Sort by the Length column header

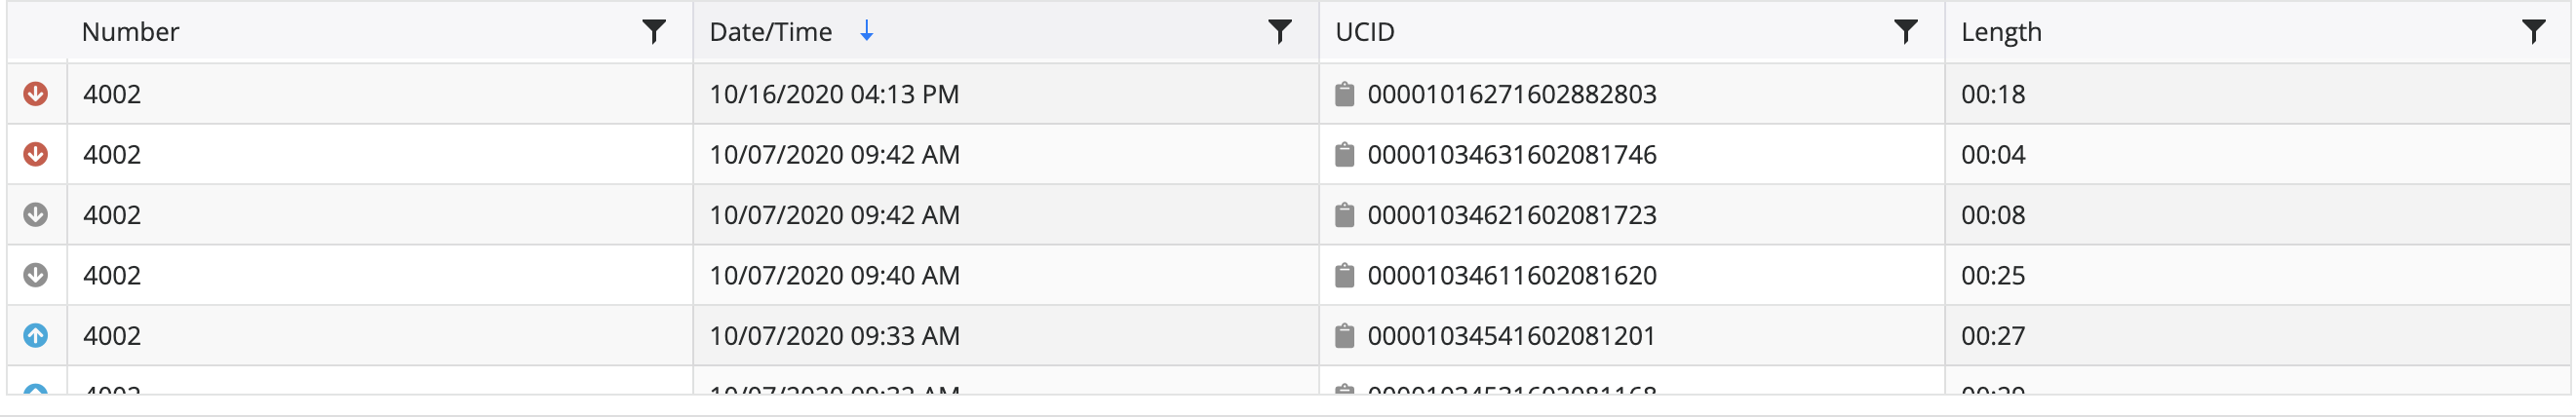point(2001,32)
